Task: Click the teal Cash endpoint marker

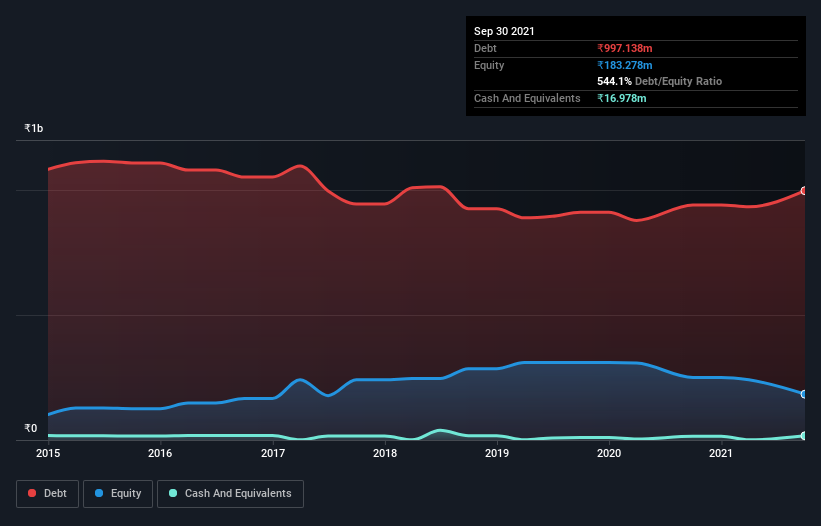Action: (x=804, y=435)
